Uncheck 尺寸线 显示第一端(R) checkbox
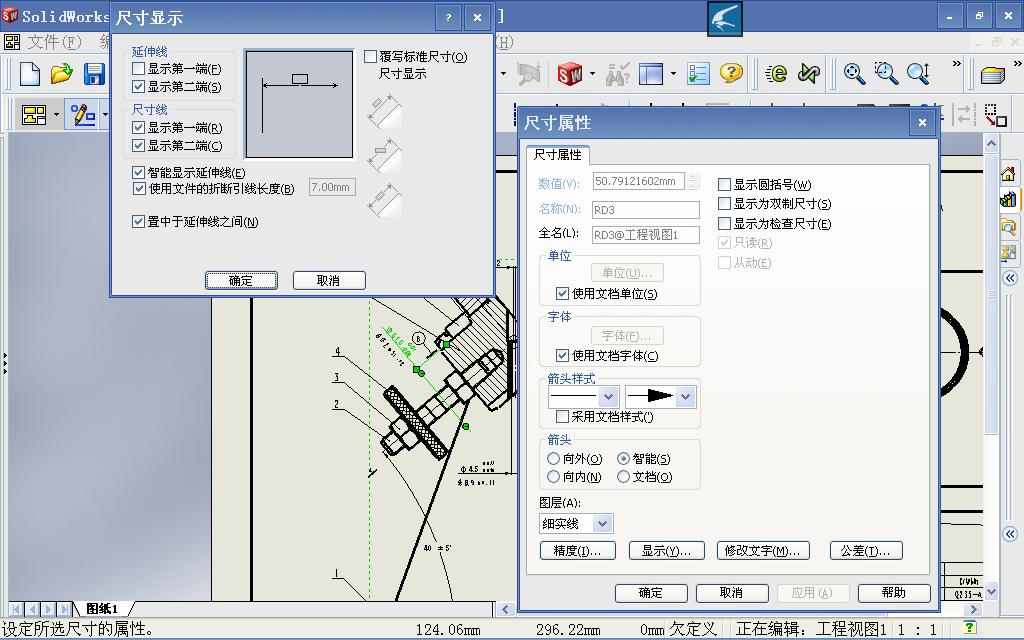 pos(138,127)
